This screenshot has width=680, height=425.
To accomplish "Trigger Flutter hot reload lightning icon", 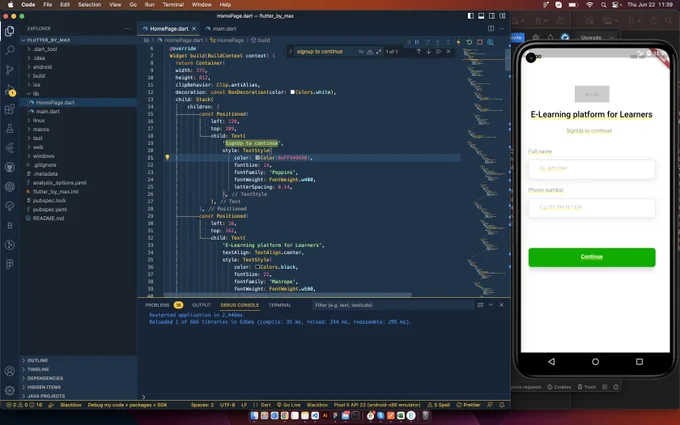I will [x=458, y=42].
